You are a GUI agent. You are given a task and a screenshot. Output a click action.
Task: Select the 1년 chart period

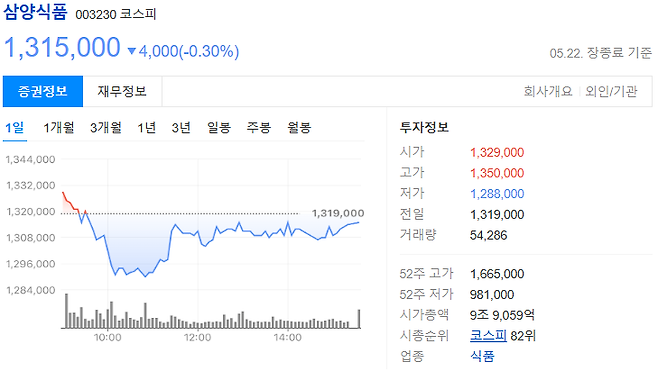point(146,128)
